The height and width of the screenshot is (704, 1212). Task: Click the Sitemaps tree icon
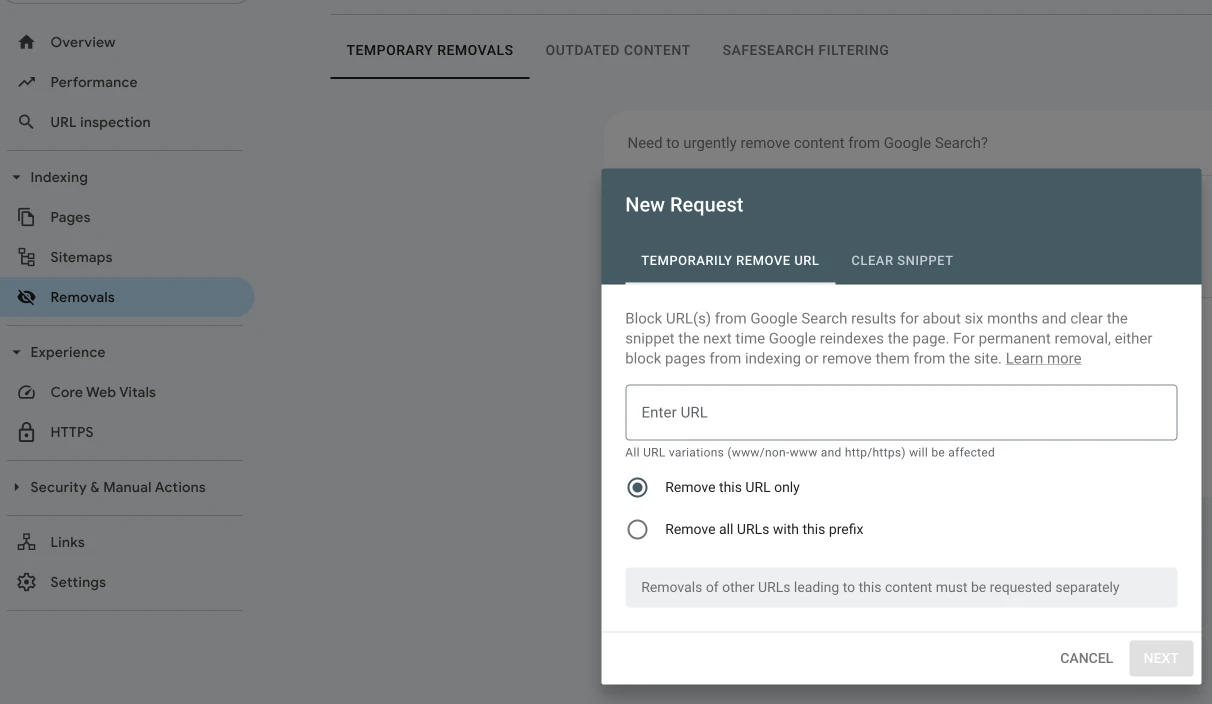pyautogui.click(x=27, y=257)
